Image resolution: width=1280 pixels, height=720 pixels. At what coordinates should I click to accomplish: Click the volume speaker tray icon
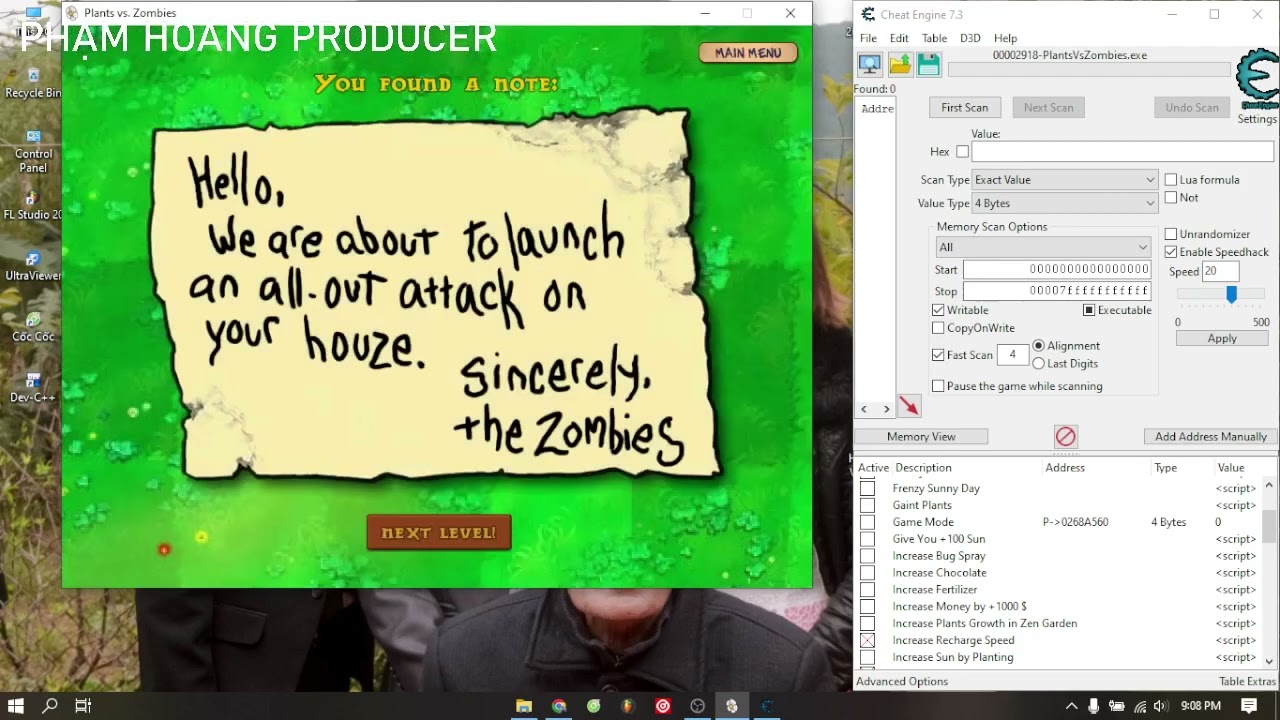(1160, 706)
